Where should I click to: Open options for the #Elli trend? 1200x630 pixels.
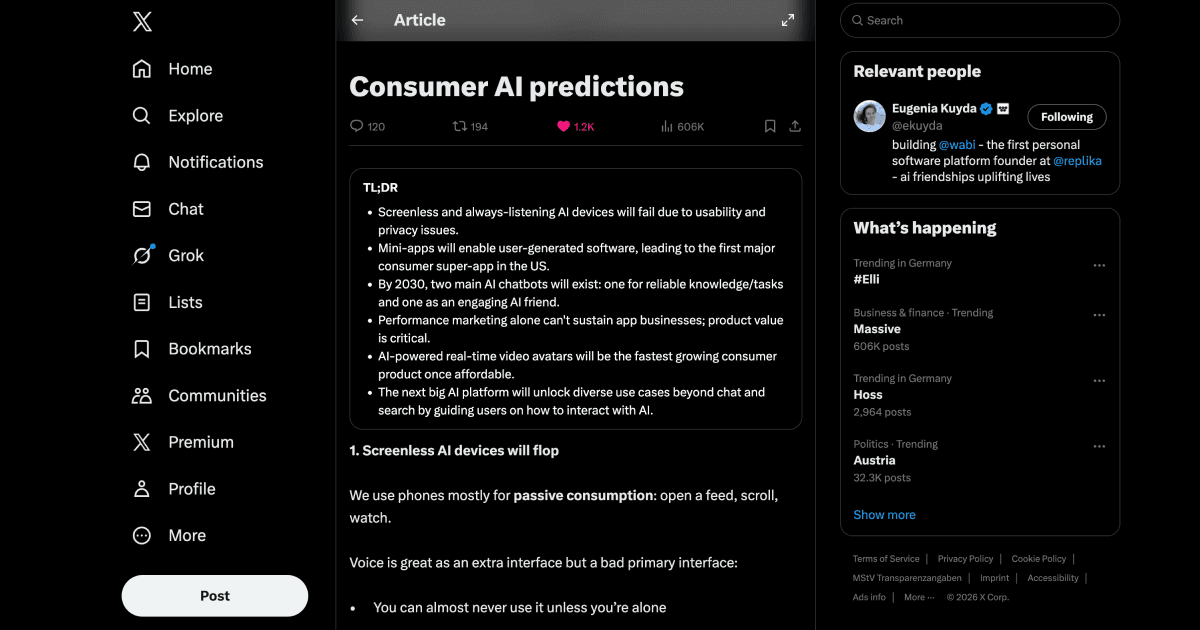pyautogui.click(x=1099, y=265)
